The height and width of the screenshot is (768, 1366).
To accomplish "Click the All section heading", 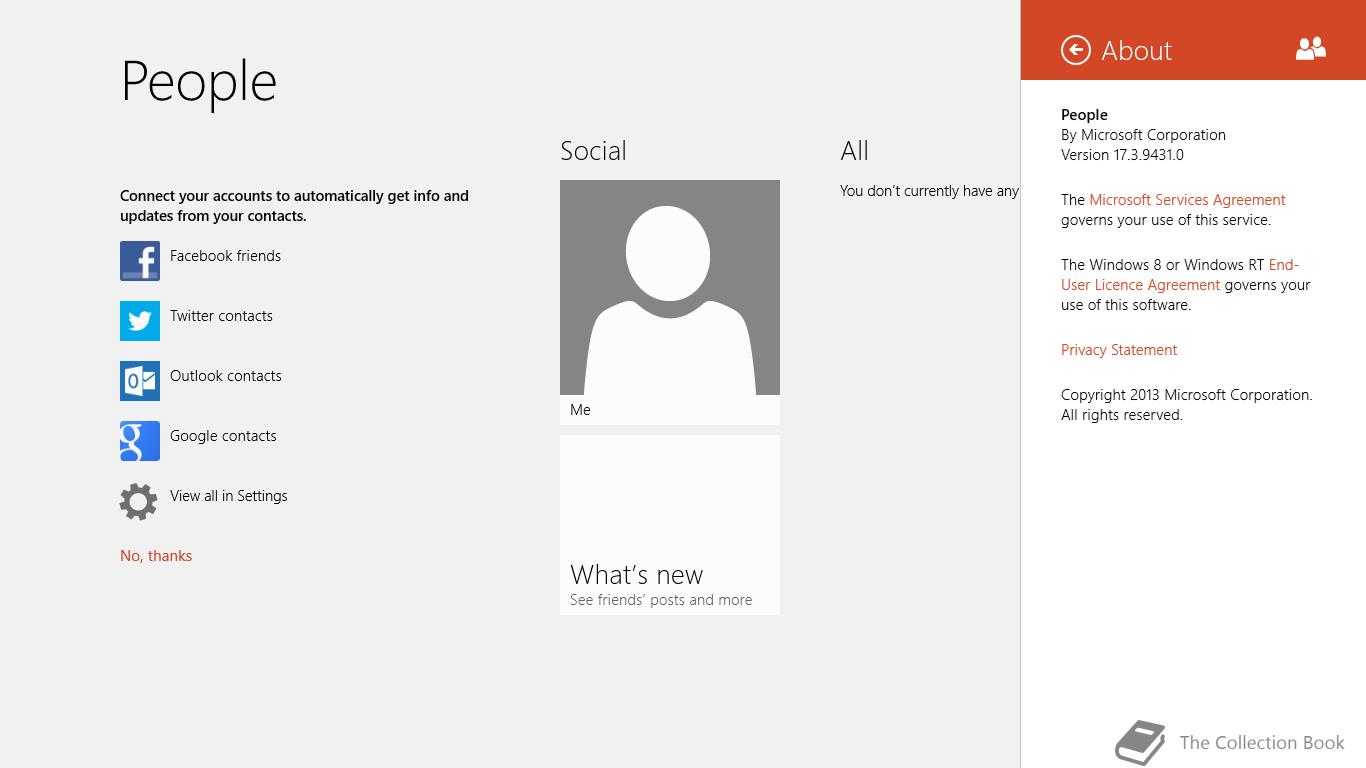I will click(854, 151).
